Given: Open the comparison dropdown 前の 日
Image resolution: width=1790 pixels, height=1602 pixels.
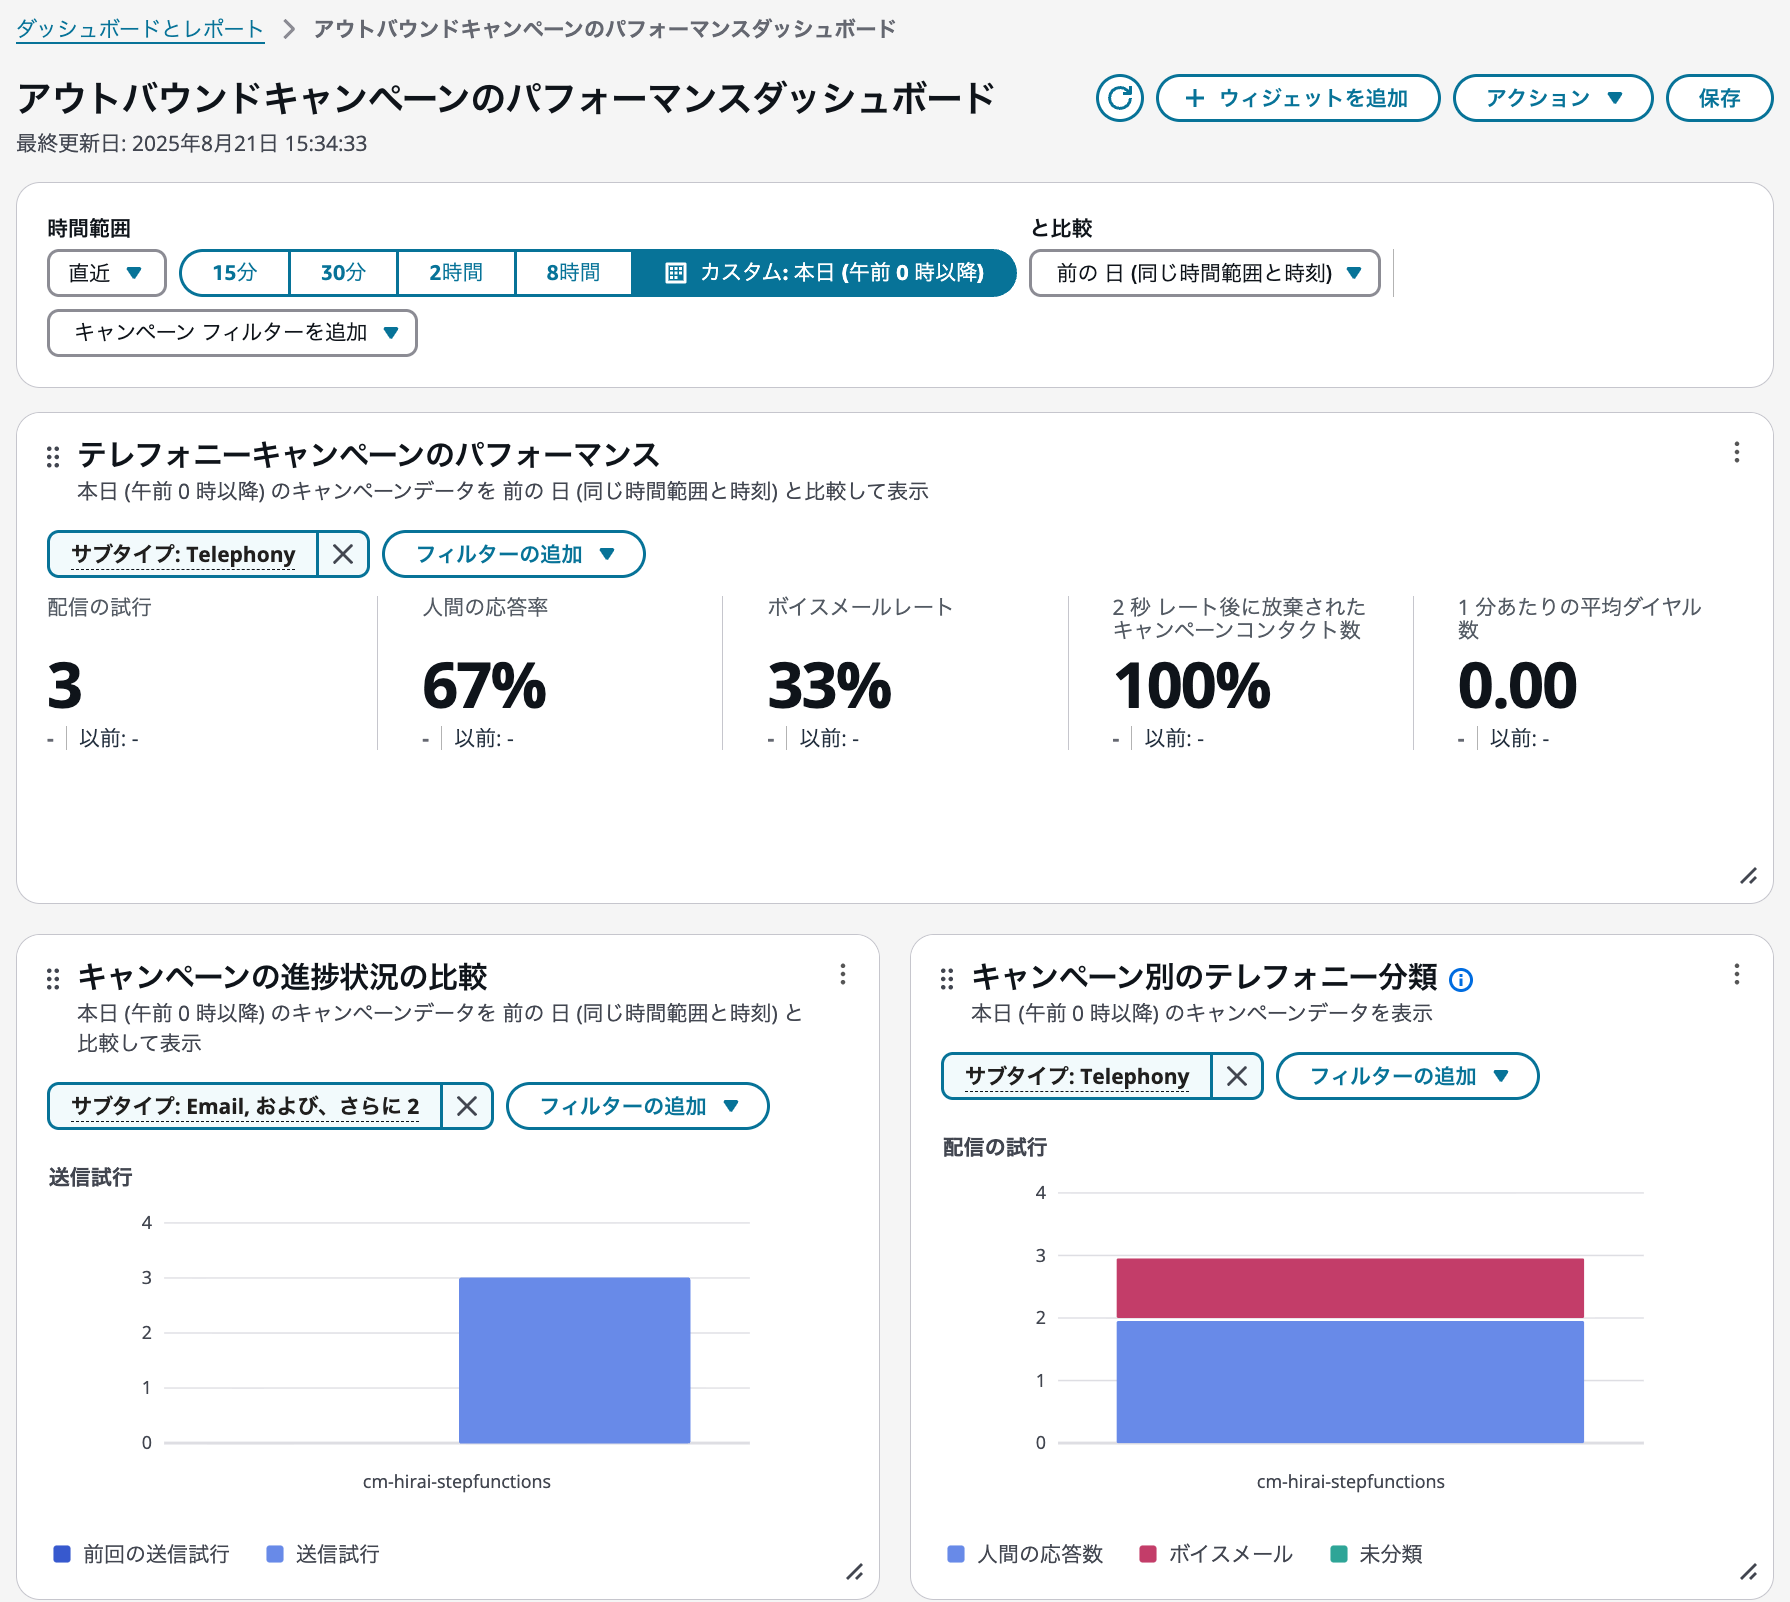Looking at the screenshot, I should point(1205,273).
